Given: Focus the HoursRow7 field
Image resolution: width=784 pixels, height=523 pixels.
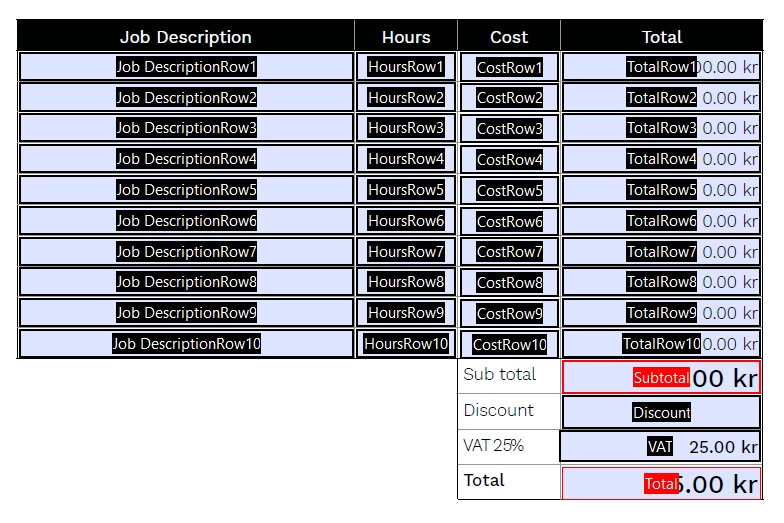Looking at the screenshot, I should 406,252.
